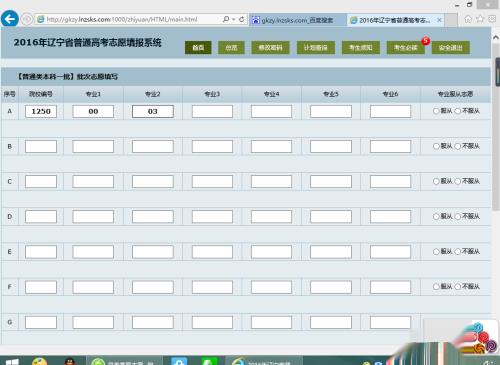Switch to the 2016年辽宁省普通高考 tab
The image size is (500, 365).
395,20
